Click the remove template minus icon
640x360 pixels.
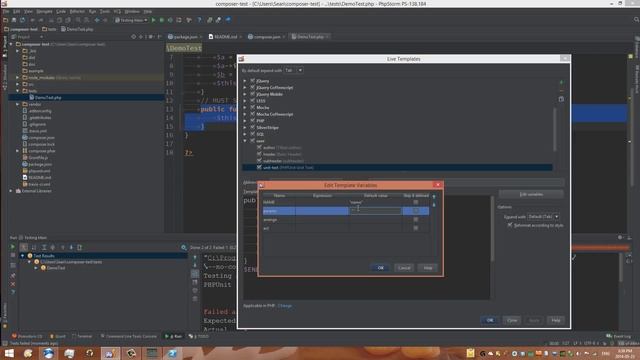click(561, 91)
